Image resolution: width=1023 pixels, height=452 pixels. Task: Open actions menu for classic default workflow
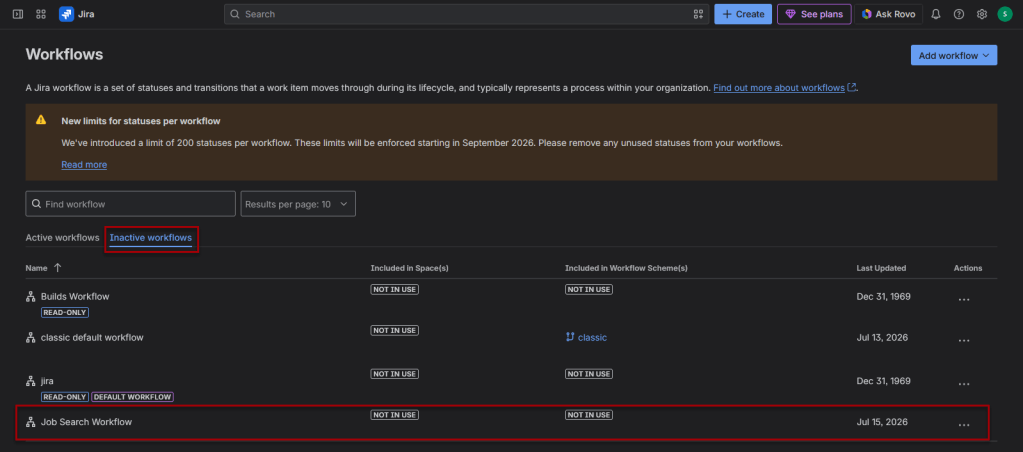point(964,340)
